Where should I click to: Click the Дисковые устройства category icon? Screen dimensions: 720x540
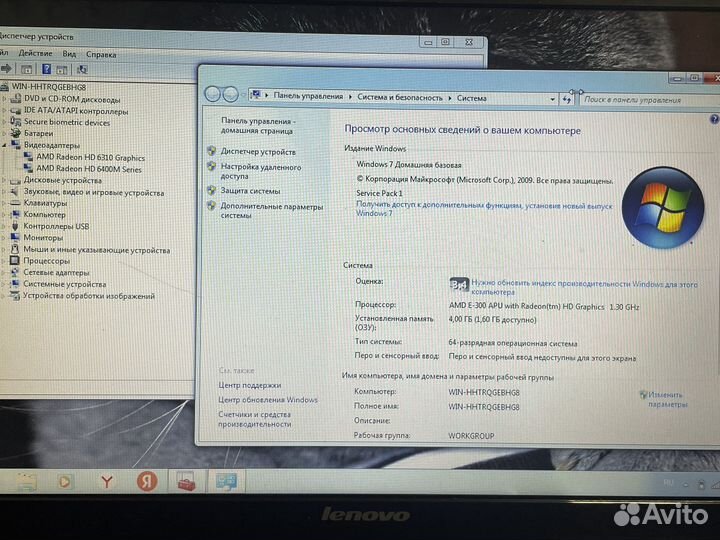tap(16, 180)
